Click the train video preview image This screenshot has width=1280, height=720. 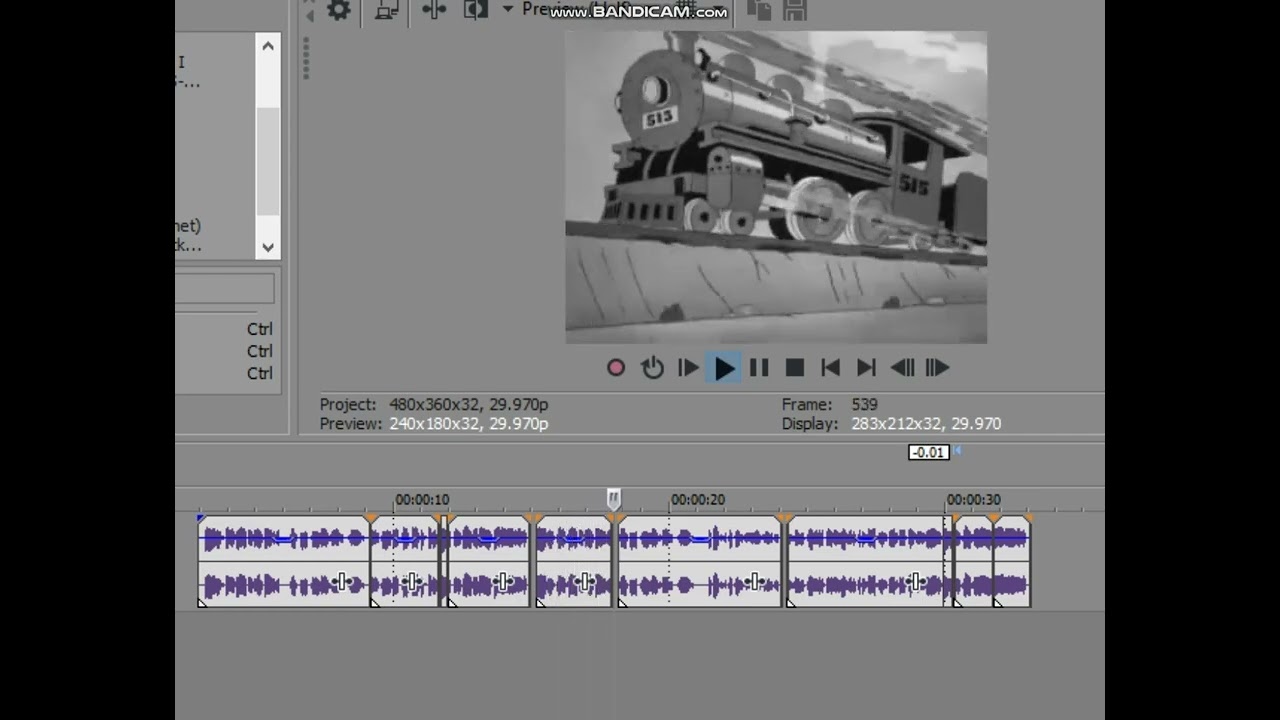(x=776, y=187)
